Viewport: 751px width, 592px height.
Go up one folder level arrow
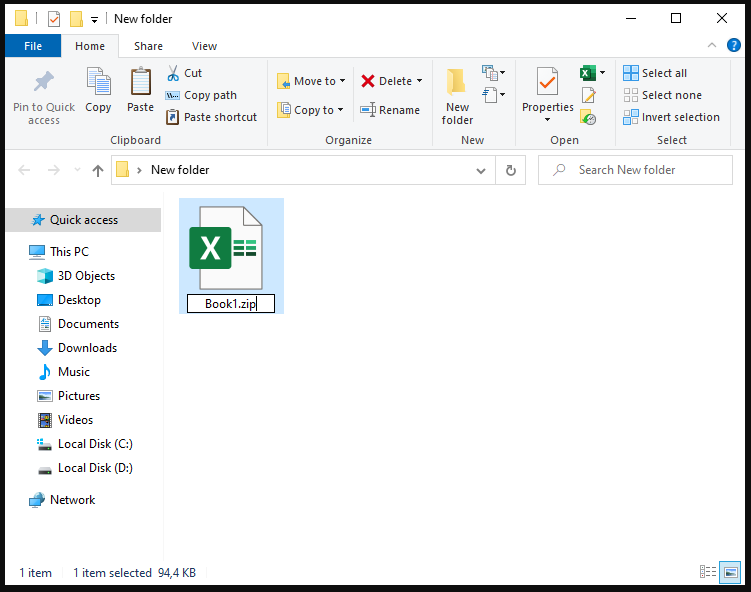click(x=98, y=170)
